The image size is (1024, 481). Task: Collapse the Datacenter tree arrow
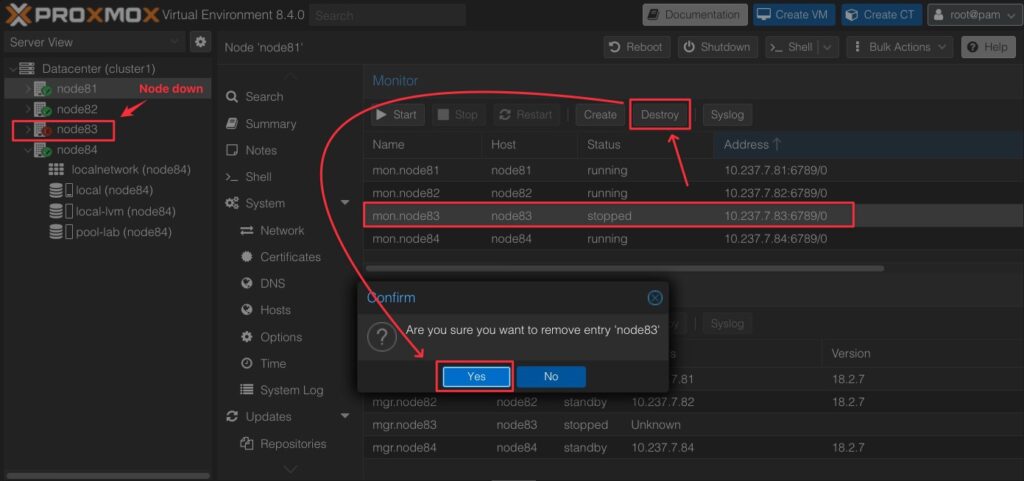tap(13, 69)
